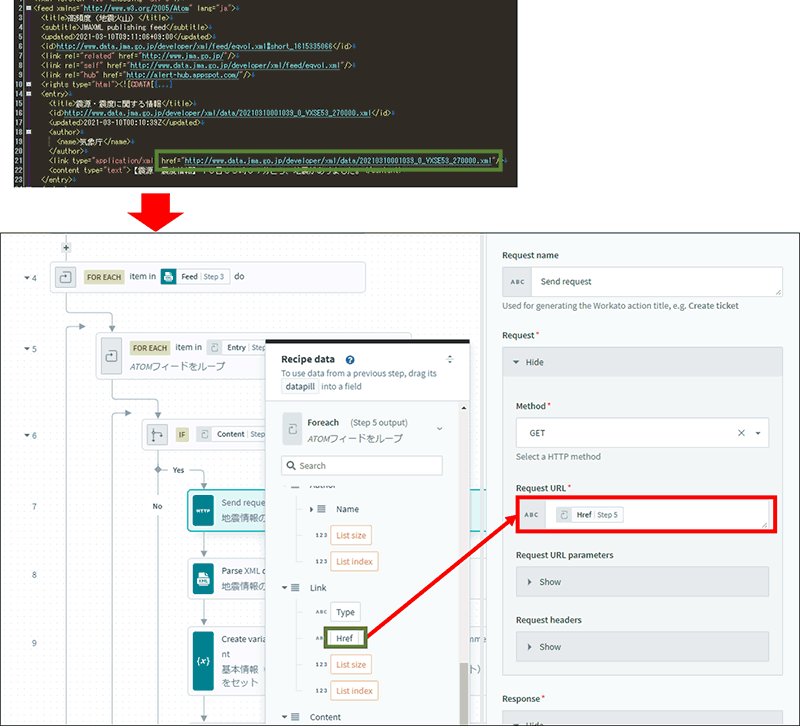Click the For Each loop icon on step 4
Screen dimensions: 800x726
65,277
